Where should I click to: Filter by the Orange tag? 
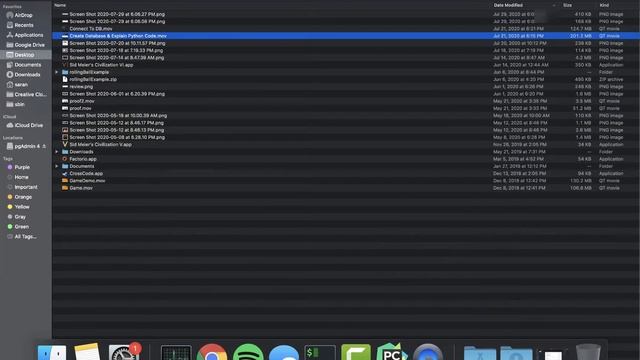point(23,197)
